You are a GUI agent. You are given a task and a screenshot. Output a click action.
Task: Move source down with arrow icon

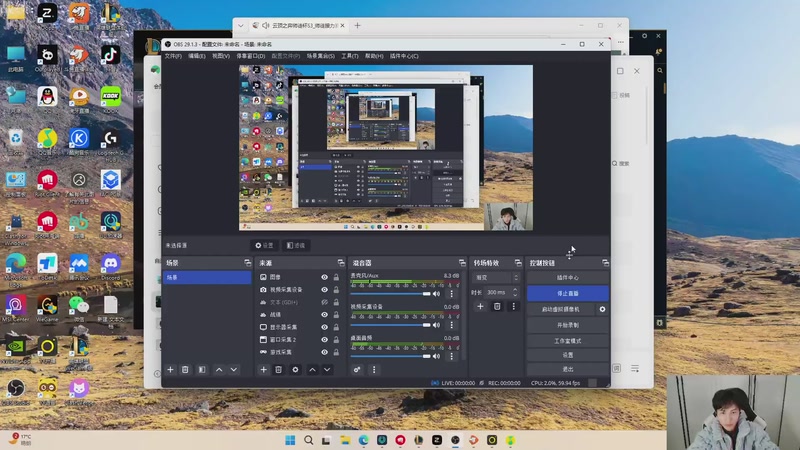(326, 369)
